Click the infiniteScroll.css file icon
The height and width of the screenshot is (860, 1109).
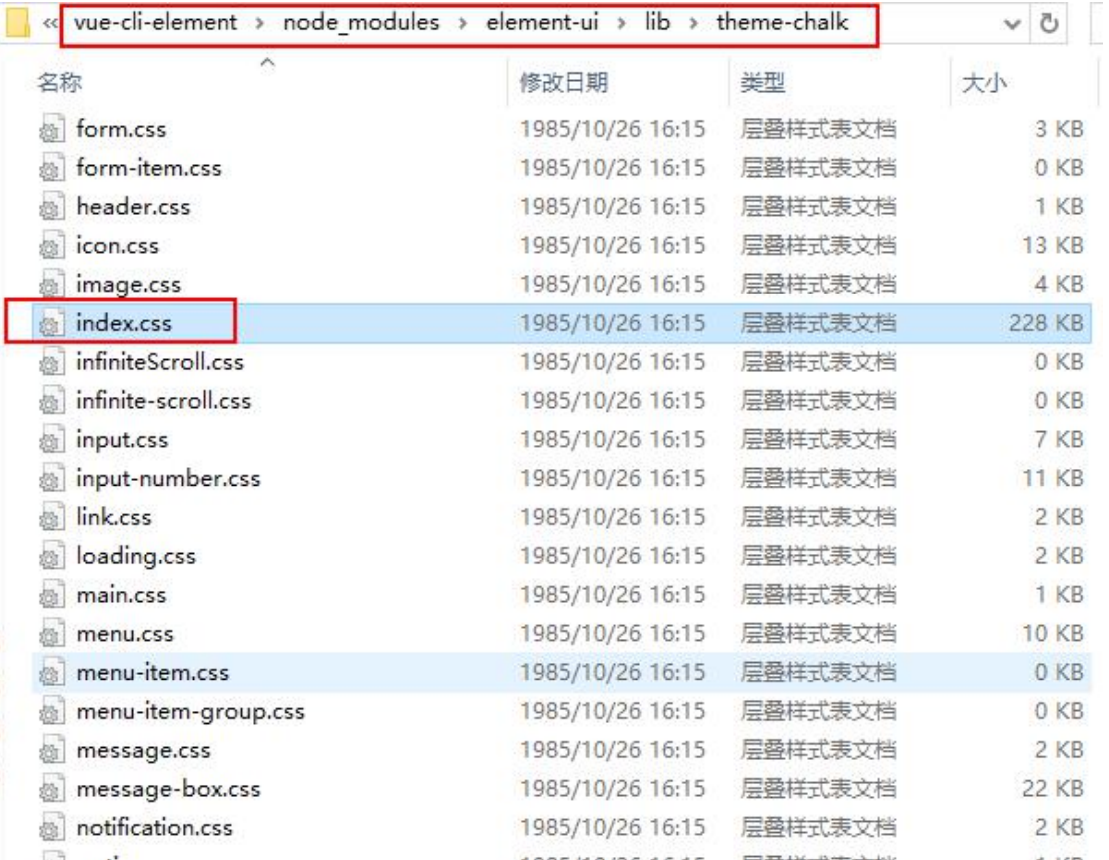[52, 362]
